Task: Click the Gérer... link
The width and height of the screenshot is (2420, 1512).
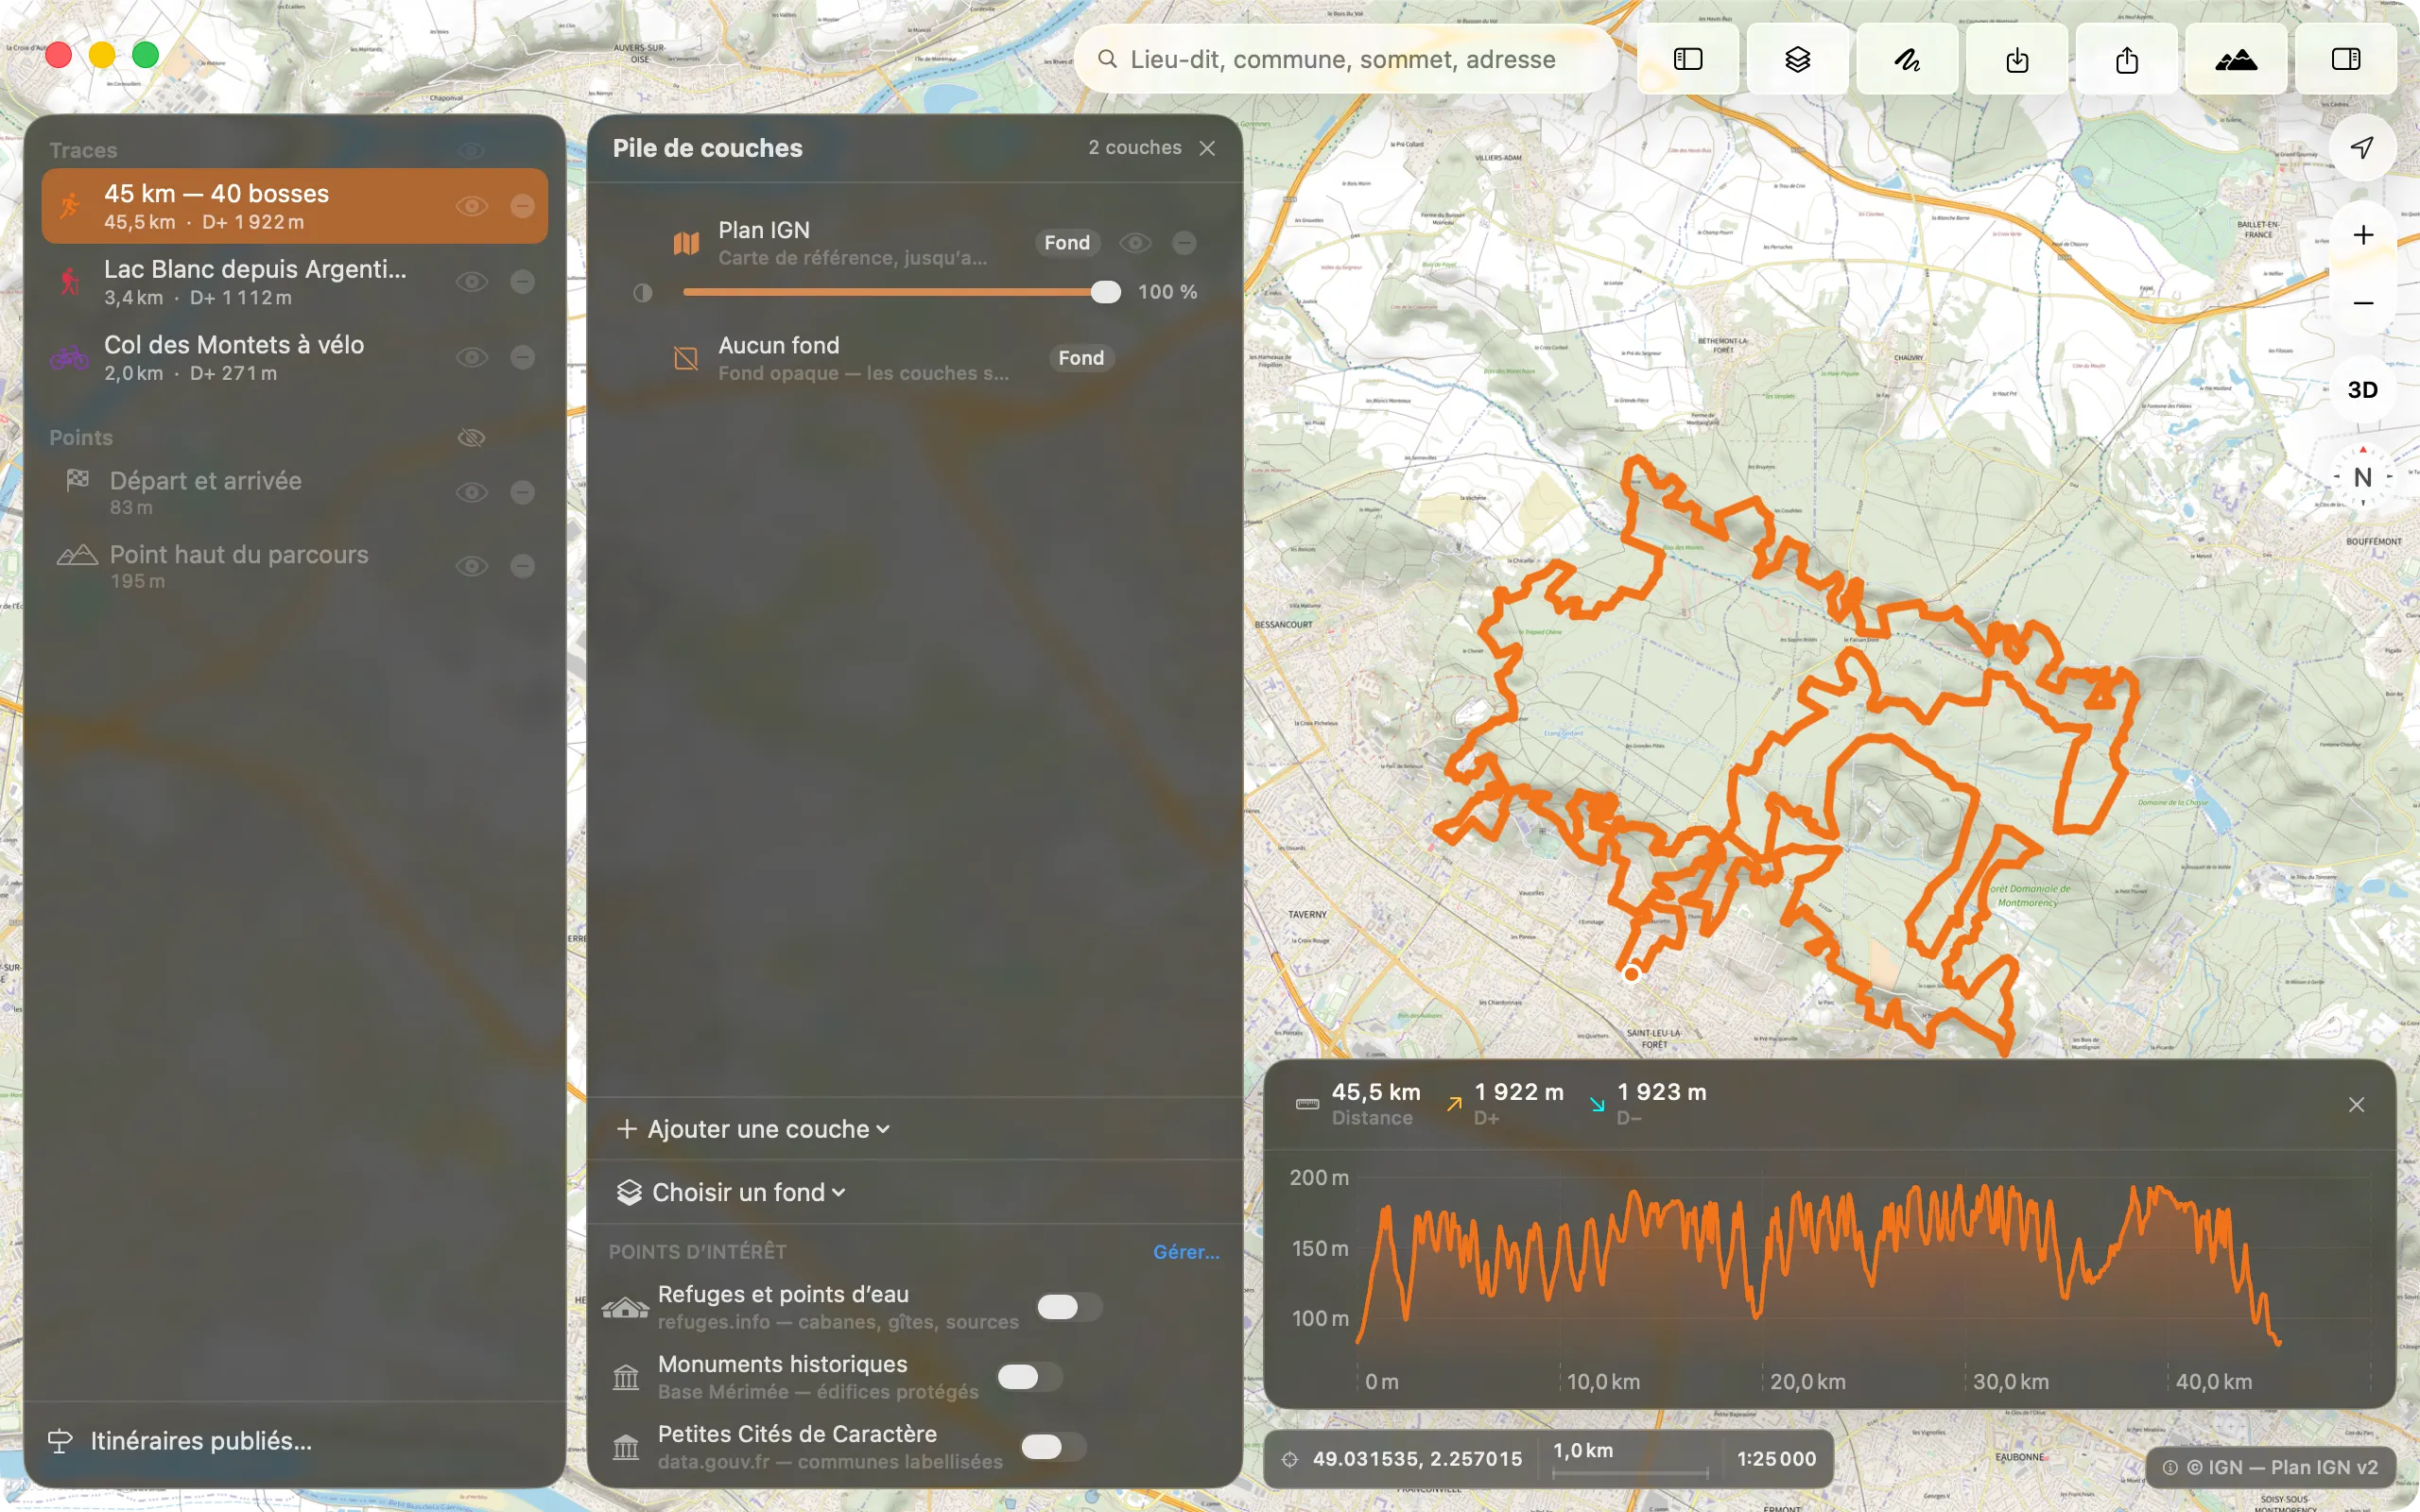Action: [1186, 1252]
